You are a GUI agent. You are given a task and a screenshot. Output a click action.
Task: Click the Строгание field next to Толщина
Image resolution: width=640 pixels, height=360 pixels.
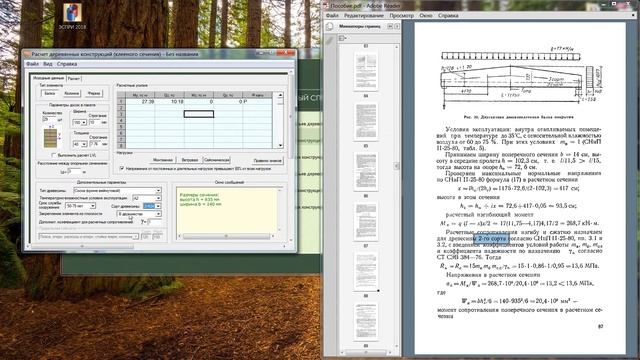click(94, 144)
